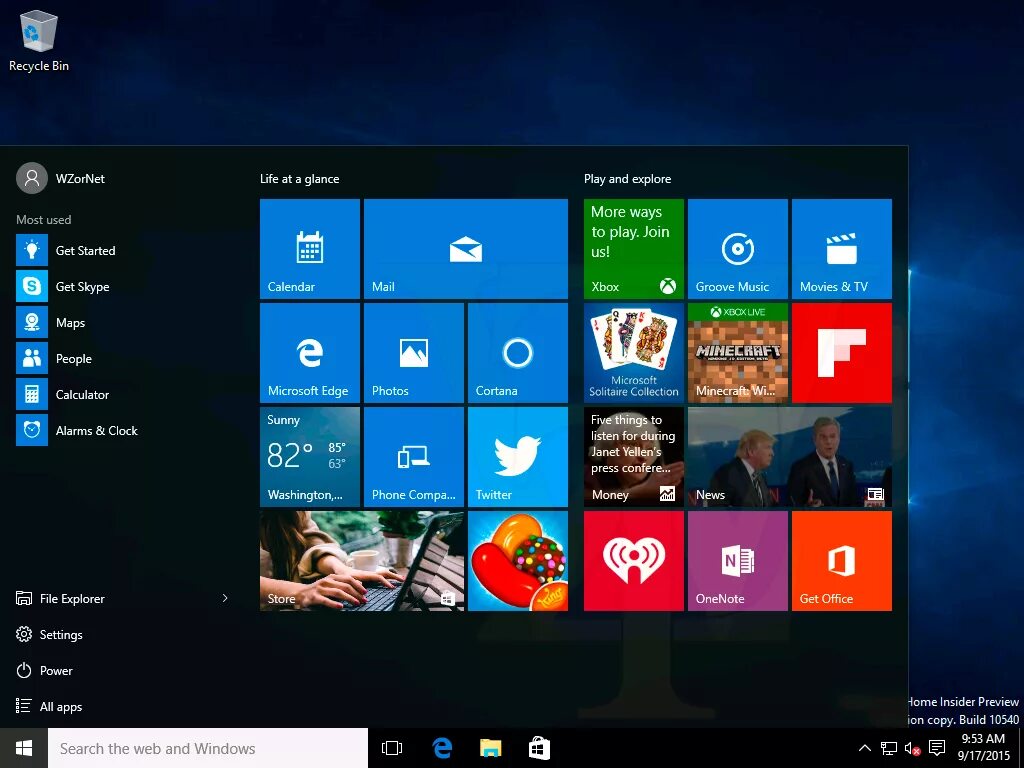Unmute the system volume in the tray
The height and width of the screenshot is (768, 1024).
[912, 748]
